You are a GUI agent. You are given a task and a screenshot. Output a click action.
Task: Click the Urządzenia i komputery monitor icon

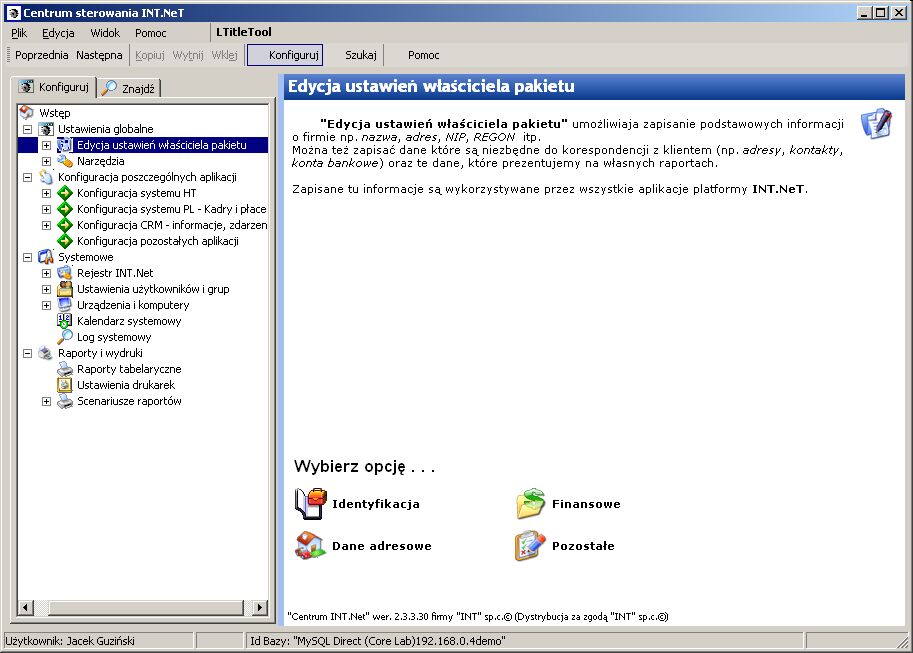(65, 305)
